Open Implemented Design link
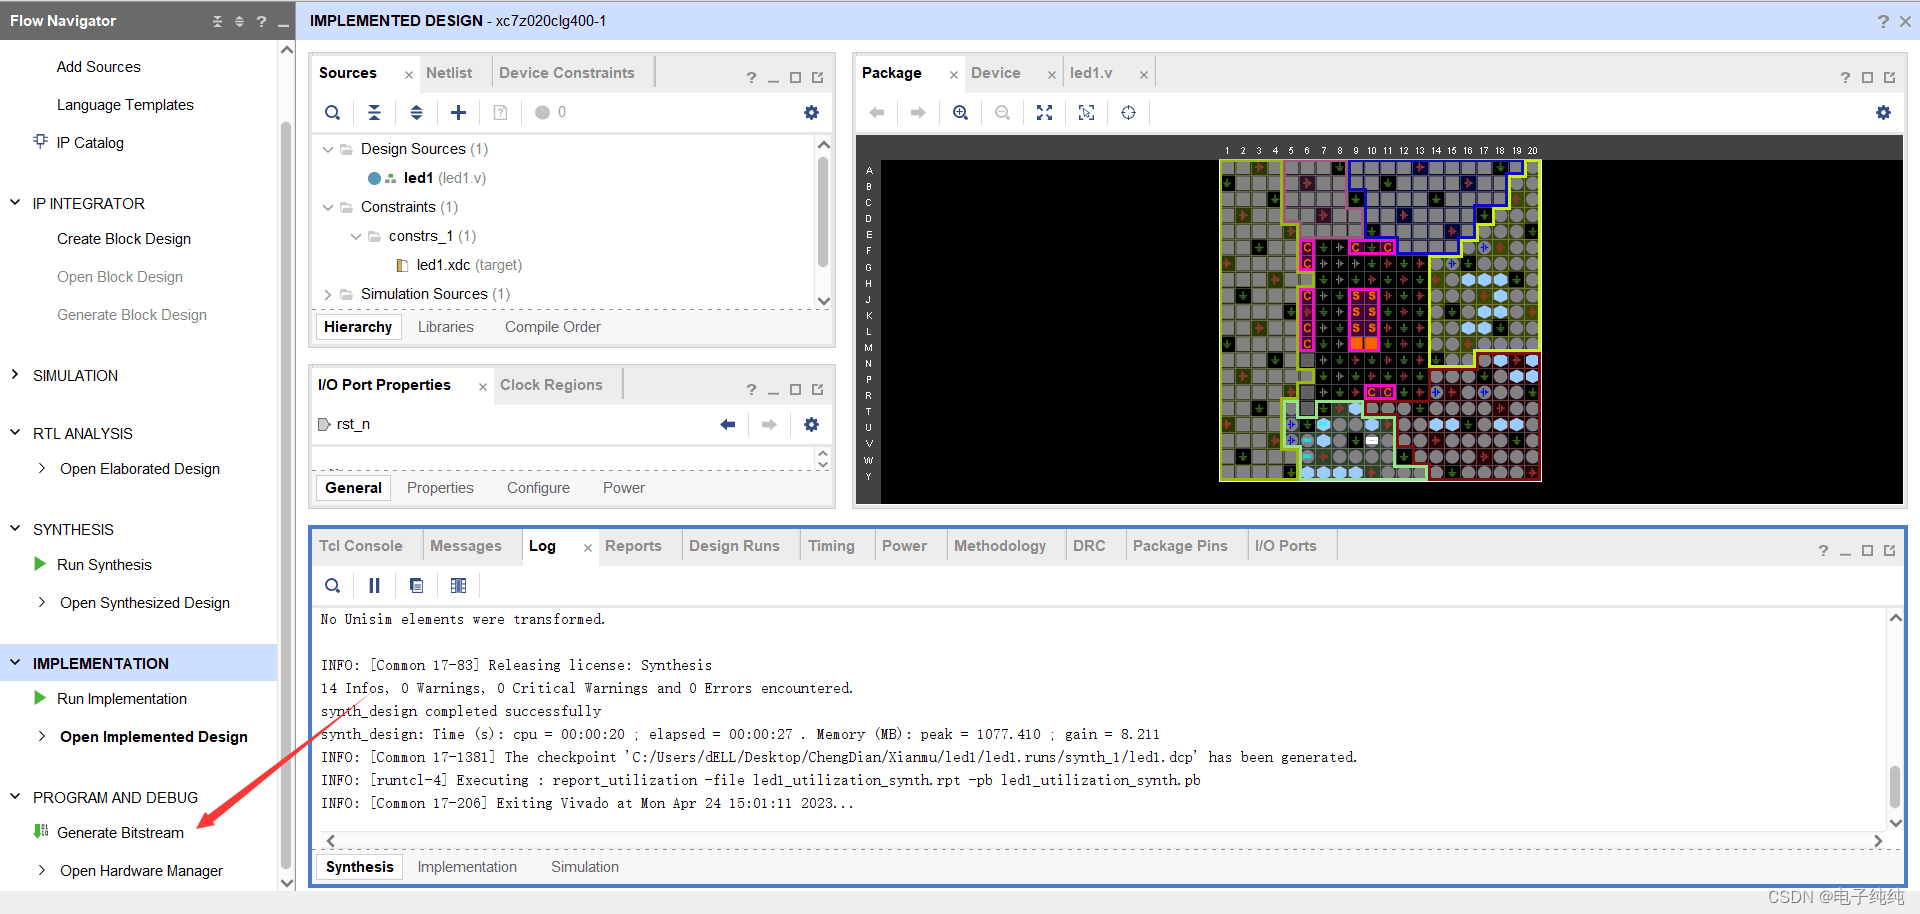1920x914 pixels. 154,737
